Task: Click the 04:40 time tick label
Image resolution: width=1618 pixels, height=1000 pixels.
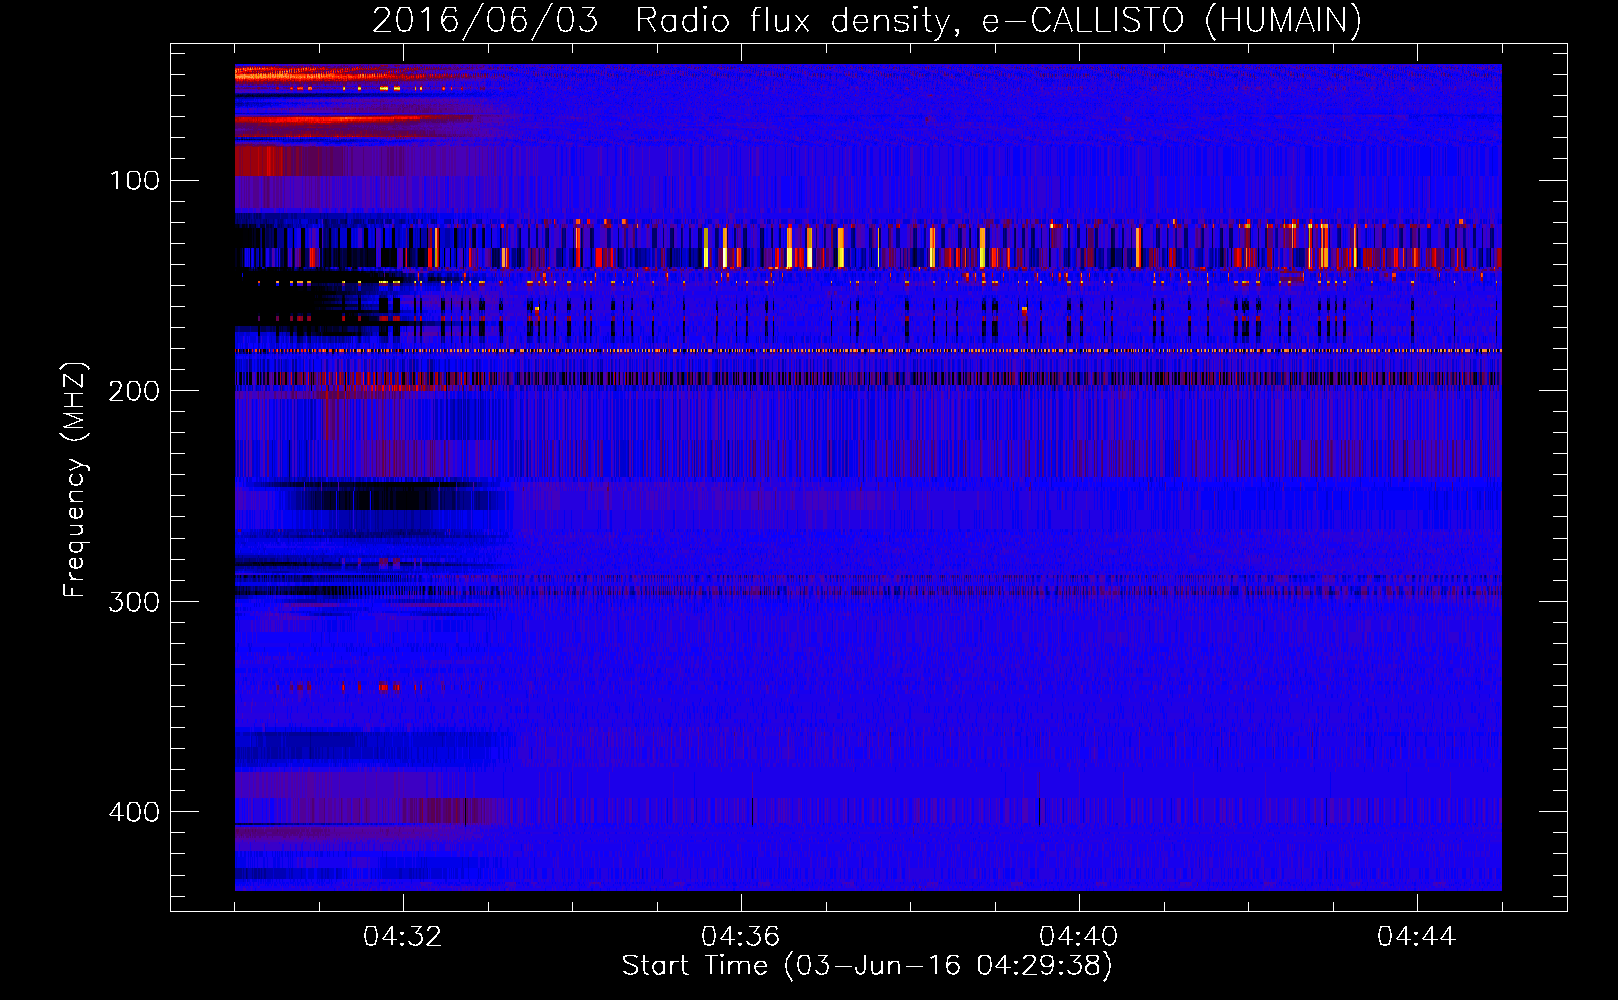Action: (x=1078, y=937)
